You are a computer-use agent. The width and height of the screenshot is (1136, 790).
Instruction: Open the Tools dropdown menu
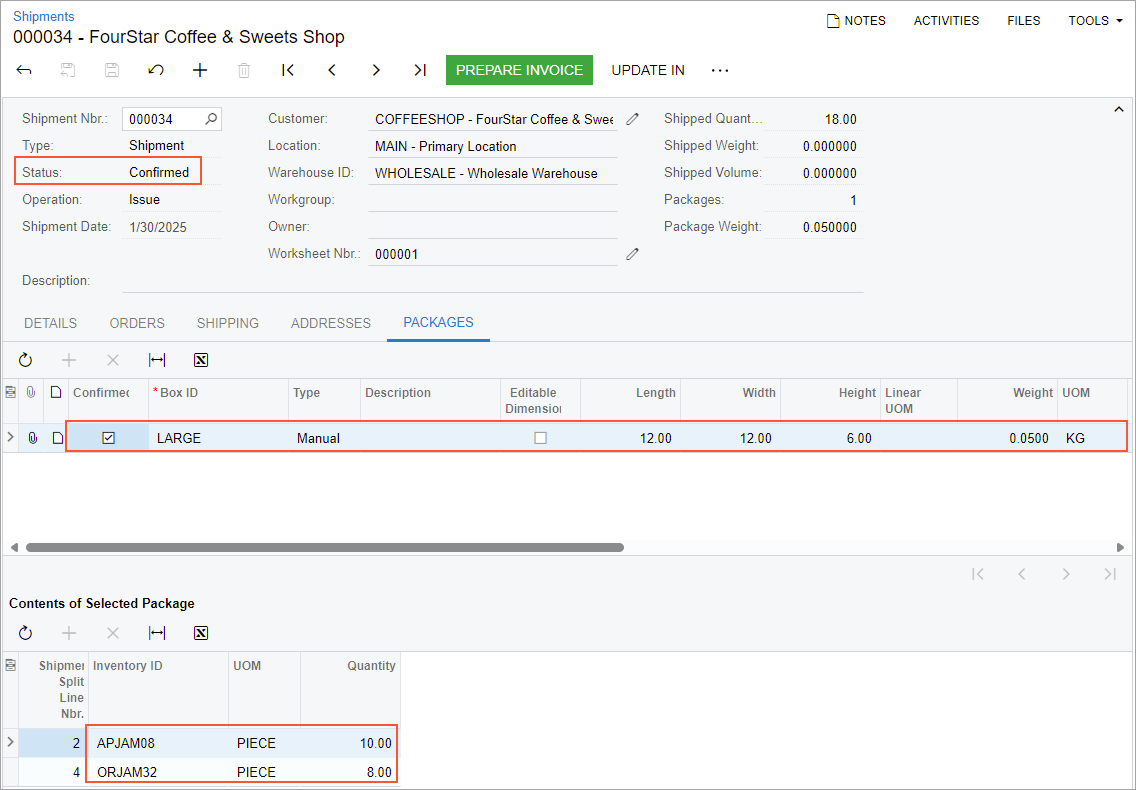tap(1095, 20)
